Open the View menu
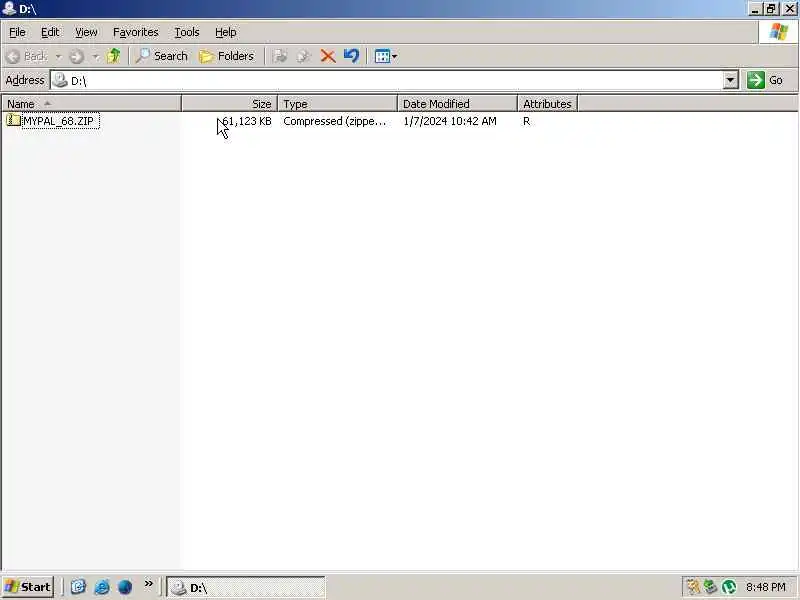This screenshot has height=600, width=800. point(86,32)
